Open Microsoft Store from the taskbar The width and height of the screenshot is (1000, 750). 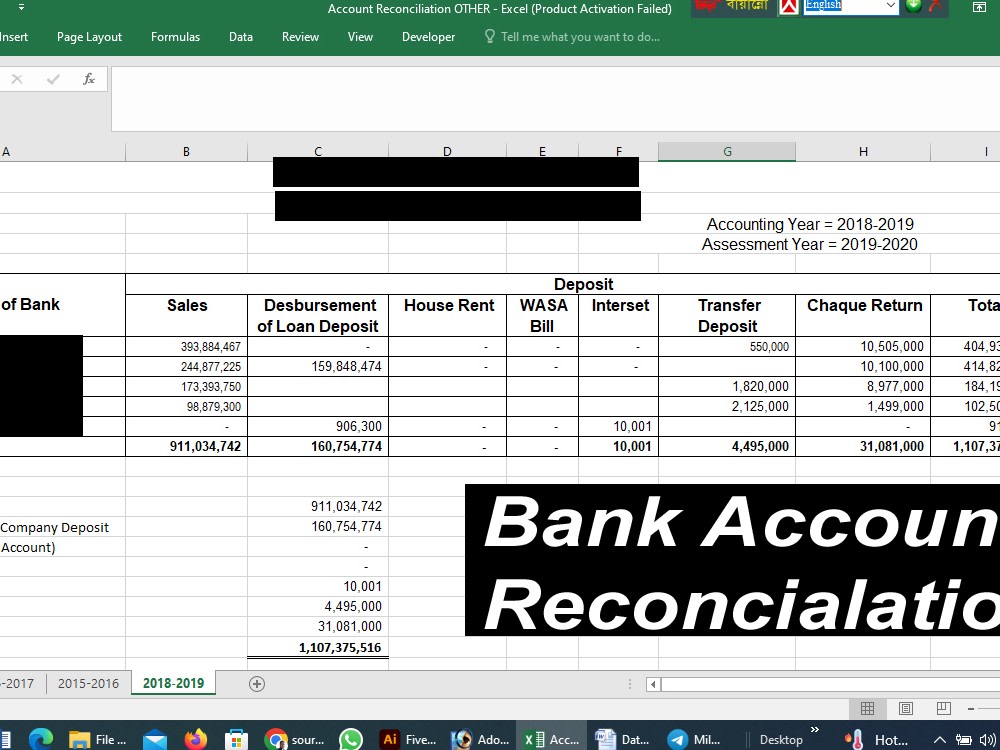(236, 740)
